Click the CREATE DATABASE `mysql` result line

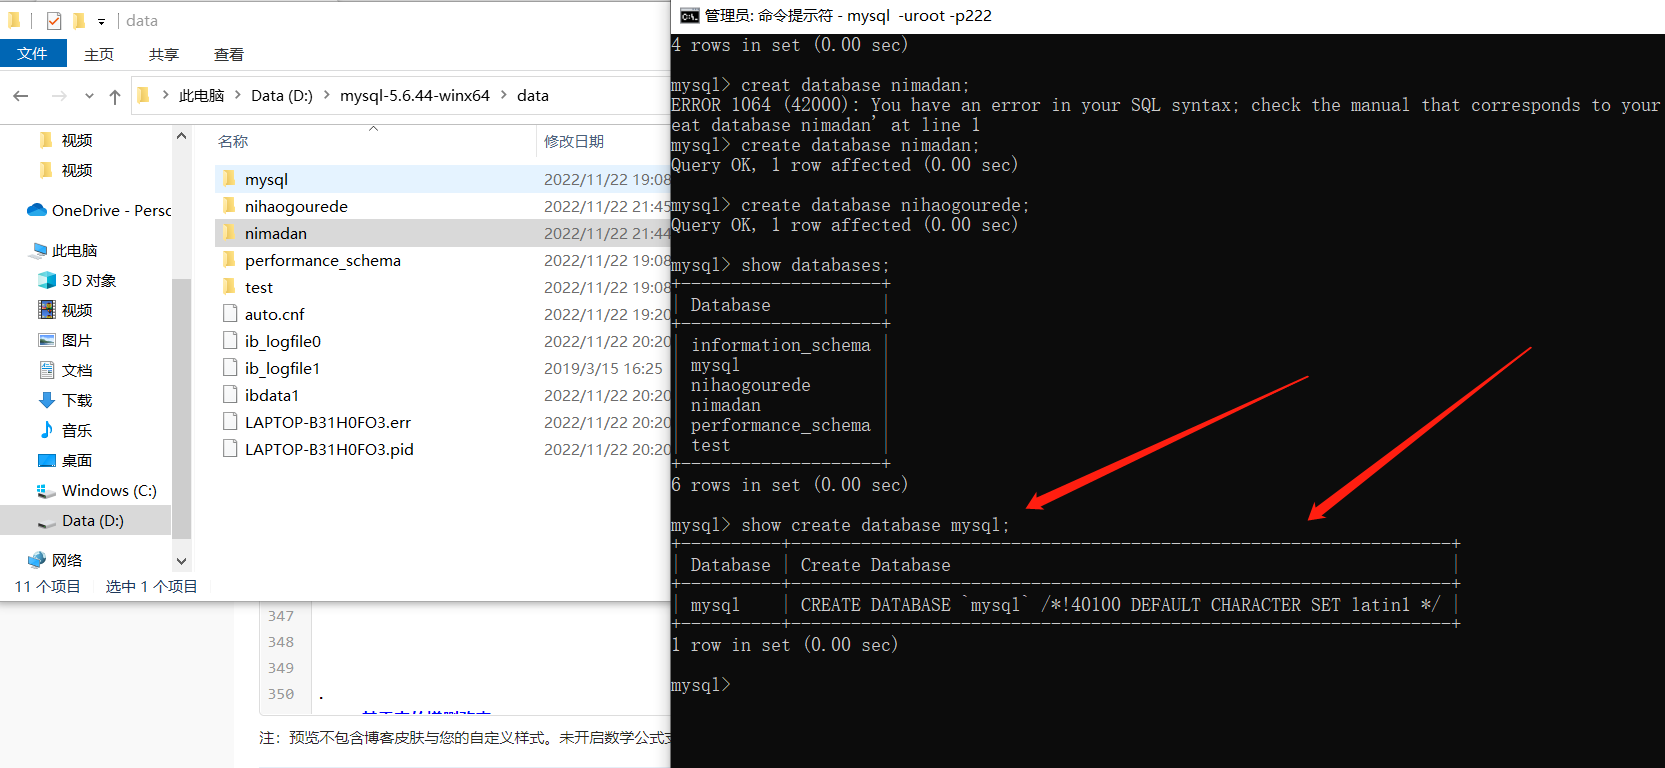tap(1120, 605)
